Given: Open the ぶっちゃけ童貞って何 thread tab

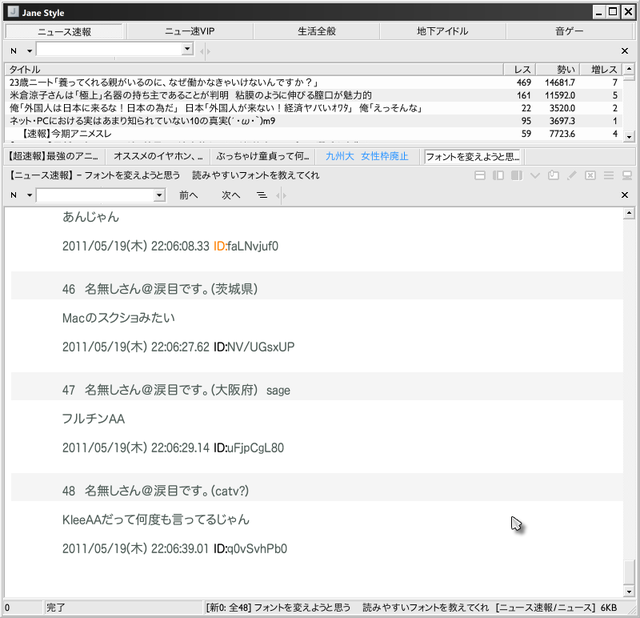Looking at the screenshot, I should (x=263, y=156).
